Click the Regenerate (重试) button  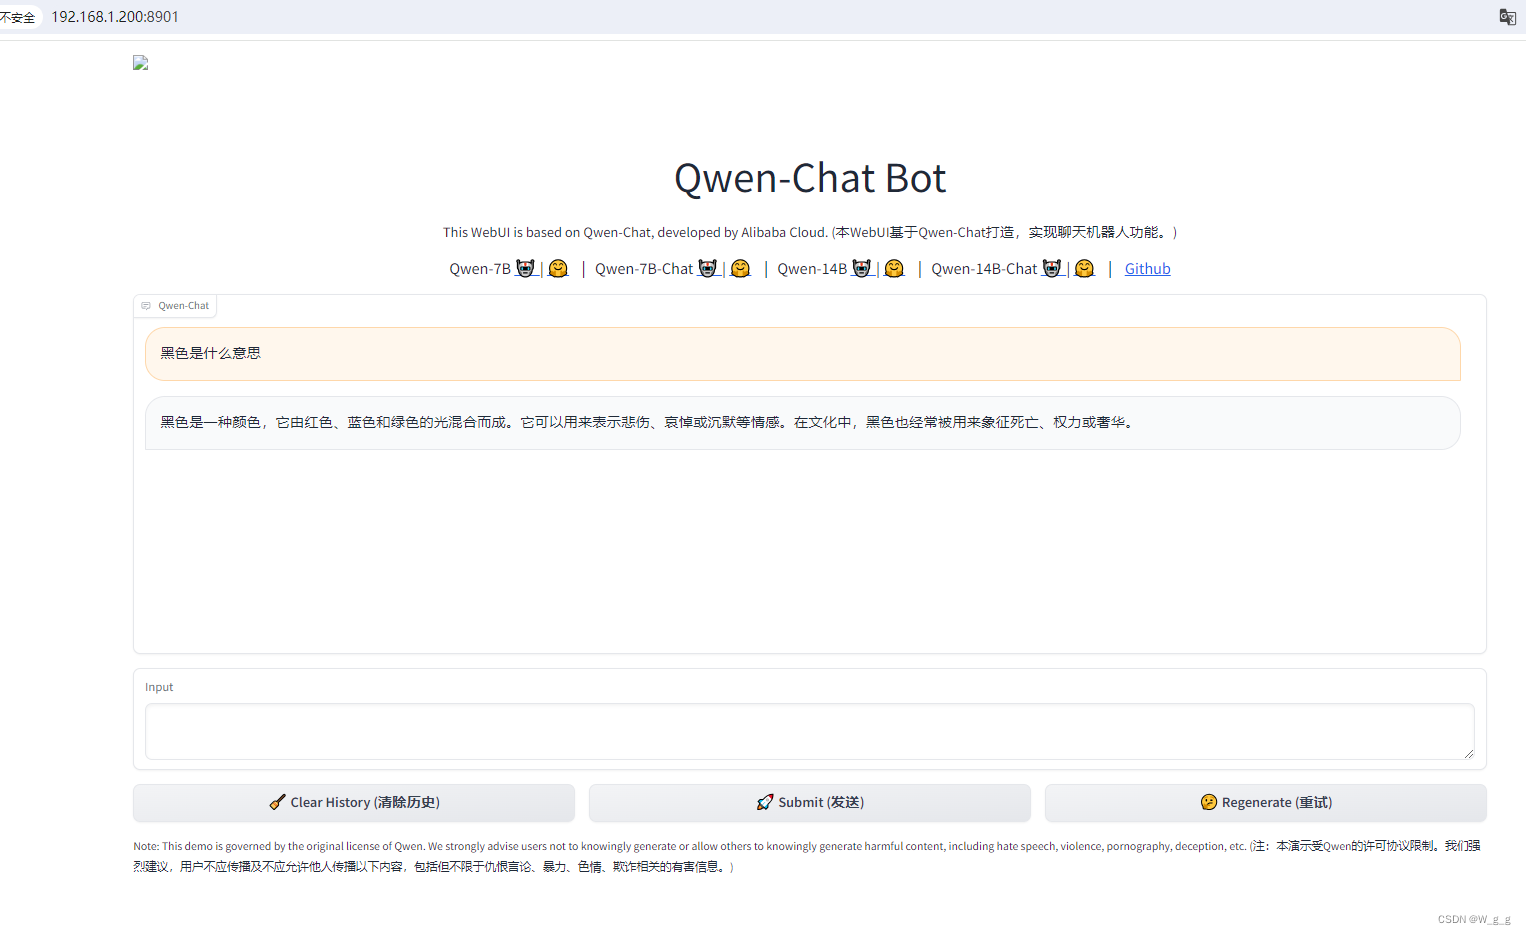pyautogui.click(x=1265, y=801)
